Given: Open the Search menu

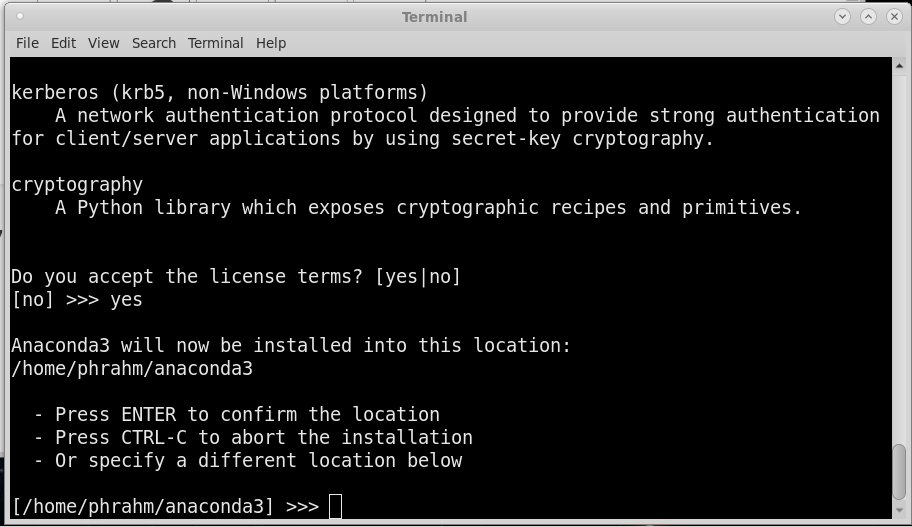Looking at the screenshot, I should [154, 43].
